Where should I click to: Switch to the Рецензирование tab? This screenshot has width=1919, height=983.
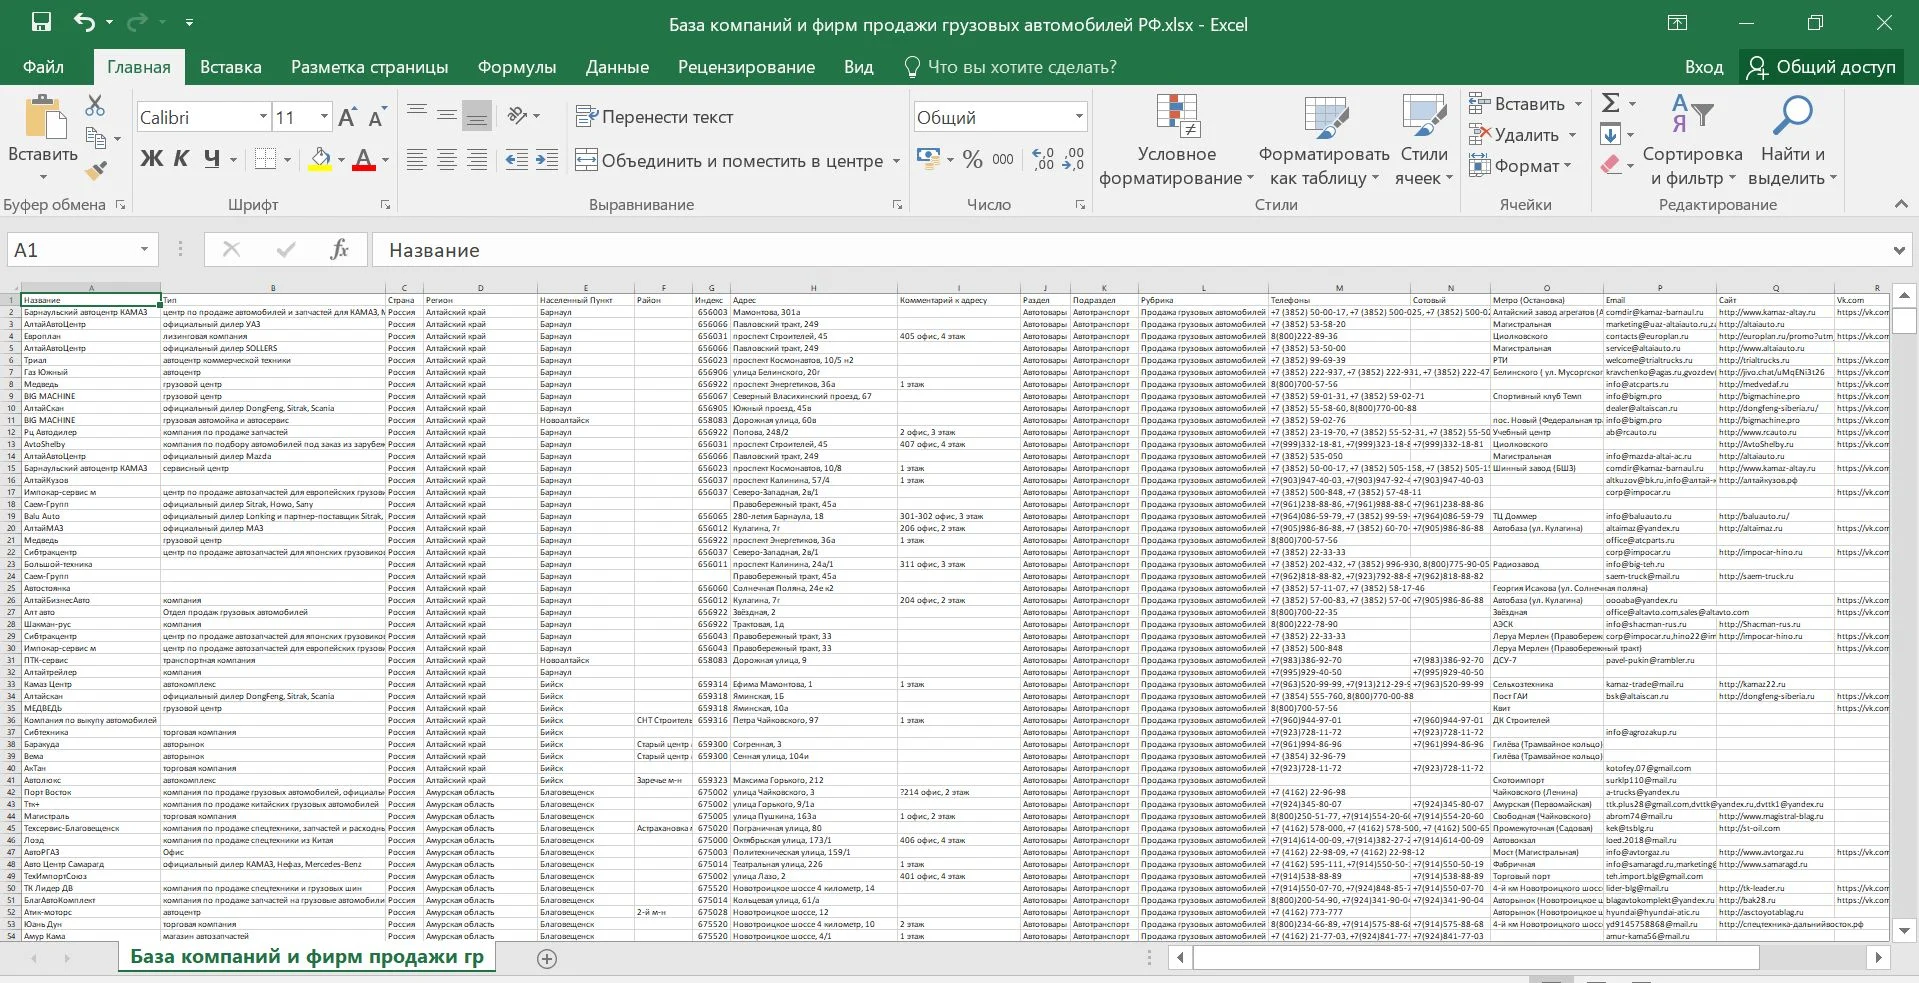[x=746, y=67]
